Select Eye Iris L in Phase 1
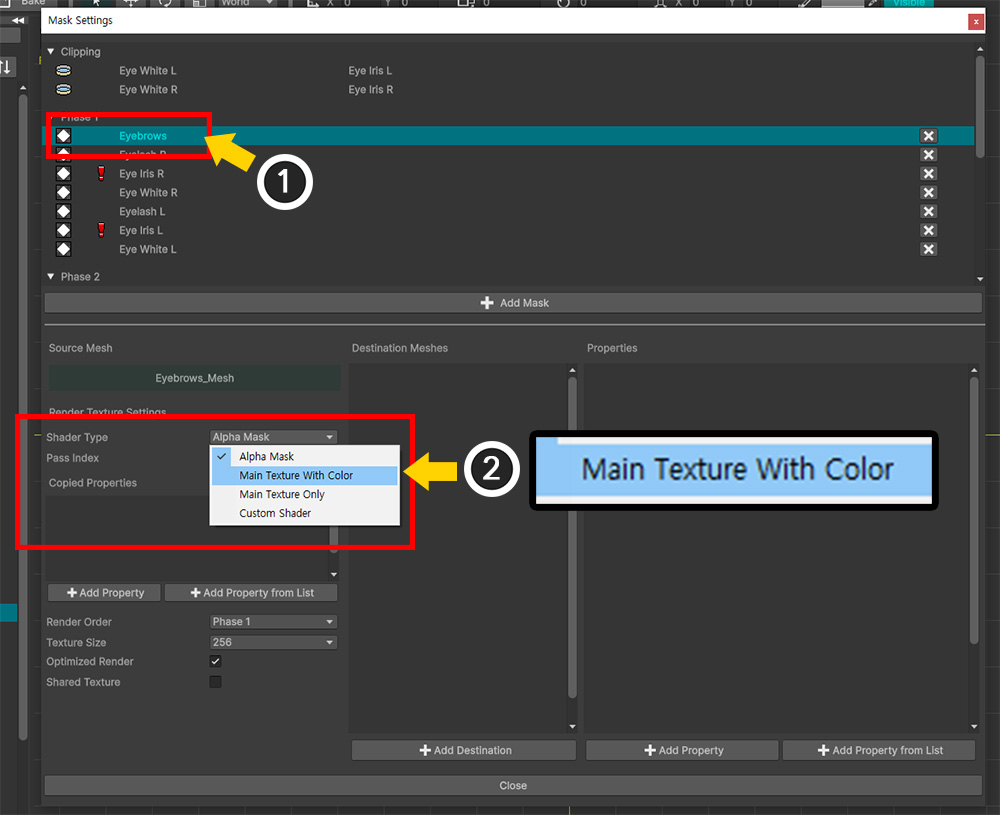Image resolution: width=1000 pixels, height=815 pixels. 141,230
